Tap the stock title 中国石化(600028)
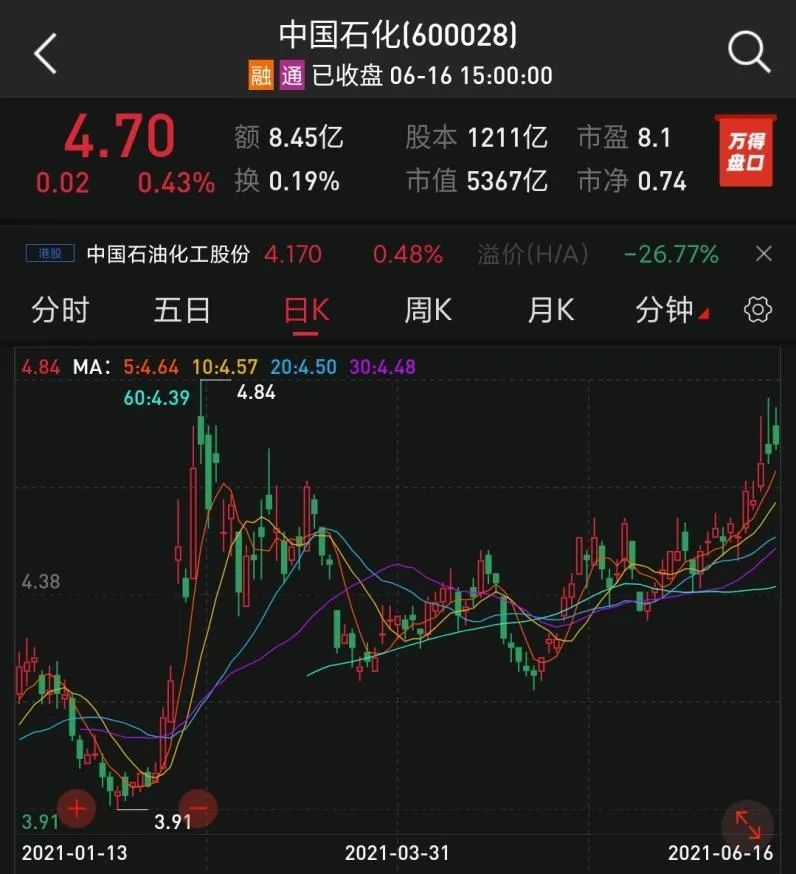This screenshot has width=796, height=874. click(x=398, y=35)
